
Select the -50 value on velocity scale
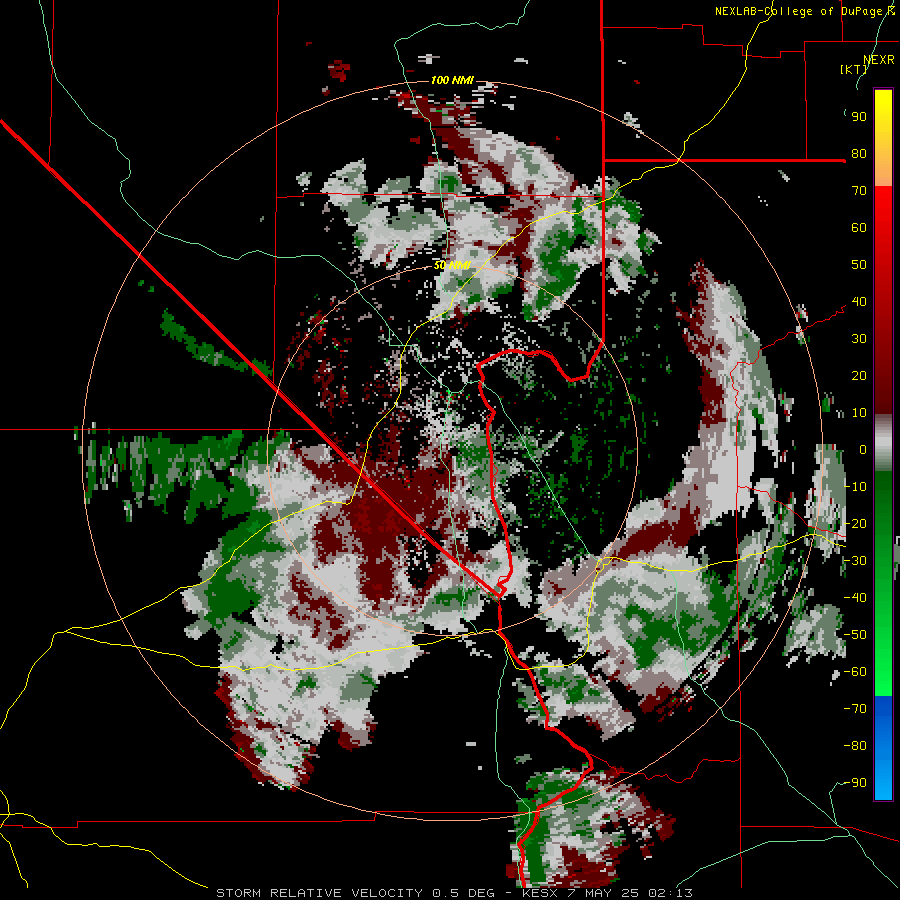[x=855, y=635]
